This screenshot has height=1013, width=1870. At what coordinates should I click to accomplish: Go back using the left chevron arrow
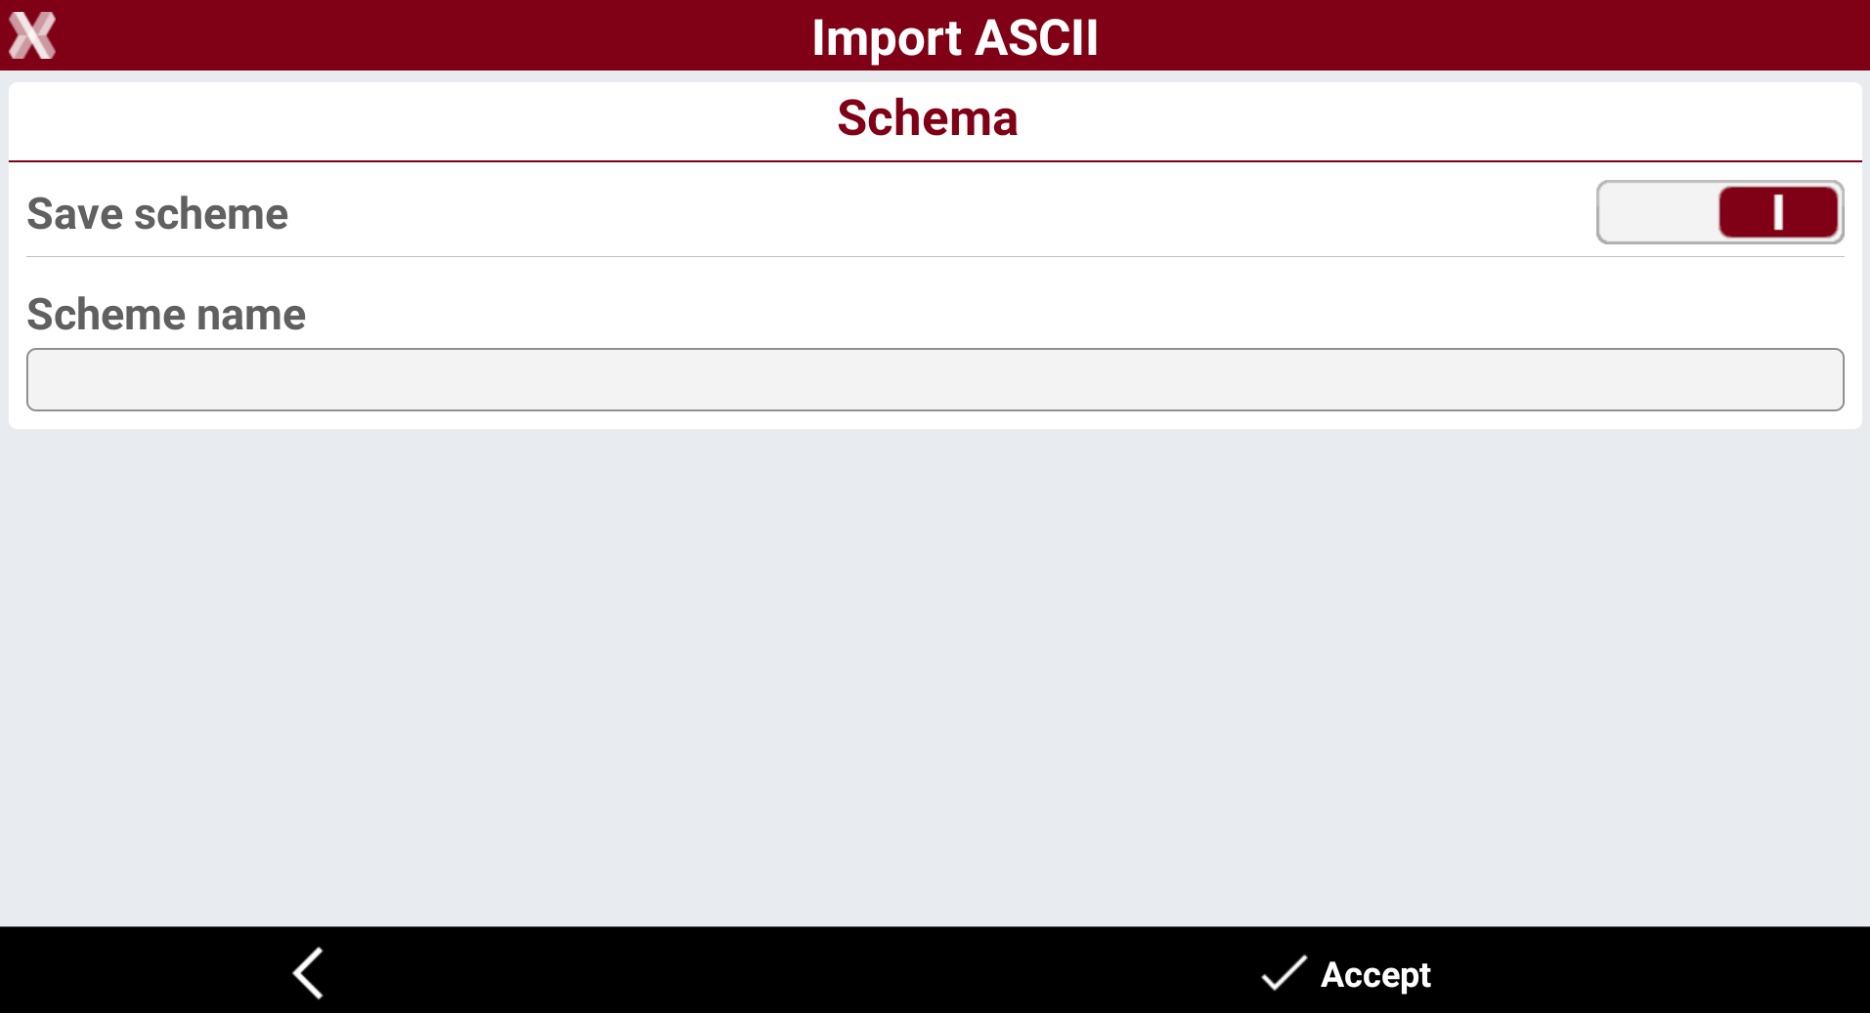coord(309,973)
